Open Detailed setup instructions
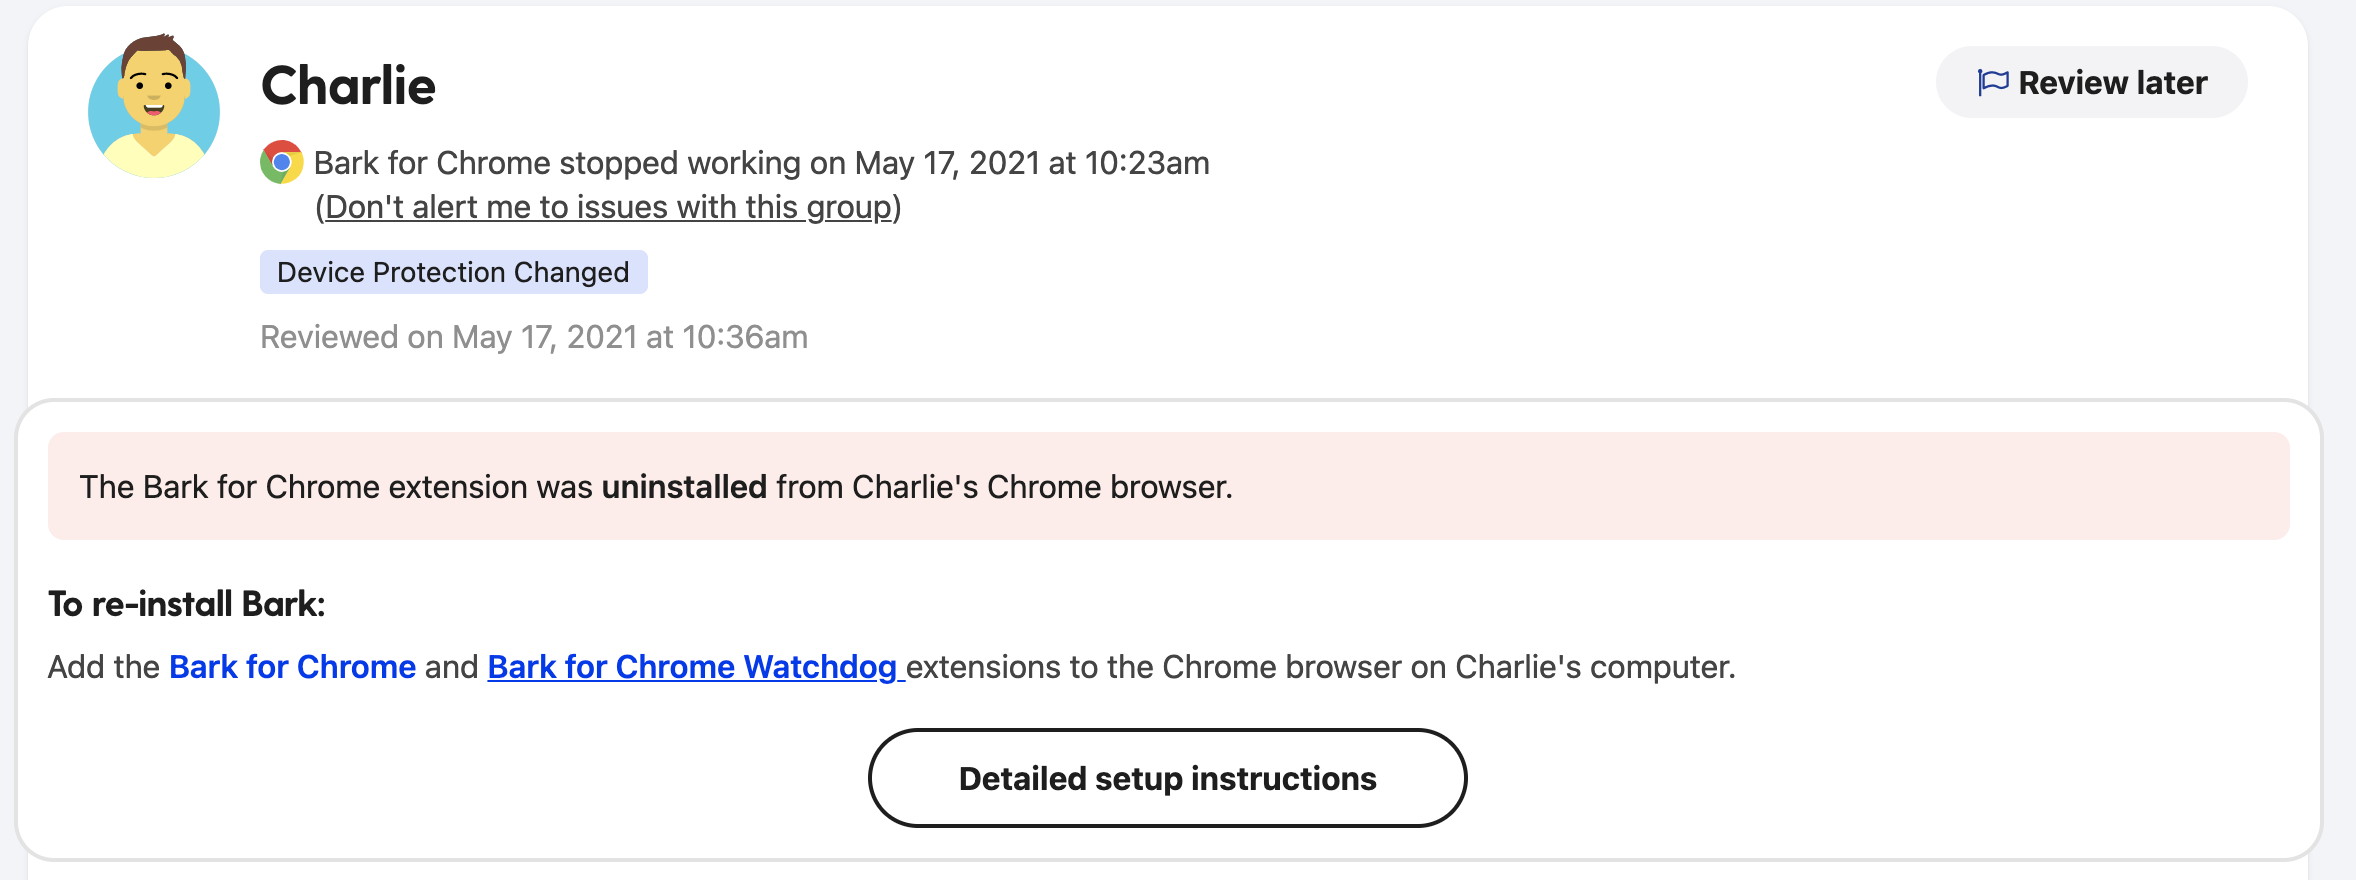 [x=1167, y=778]
